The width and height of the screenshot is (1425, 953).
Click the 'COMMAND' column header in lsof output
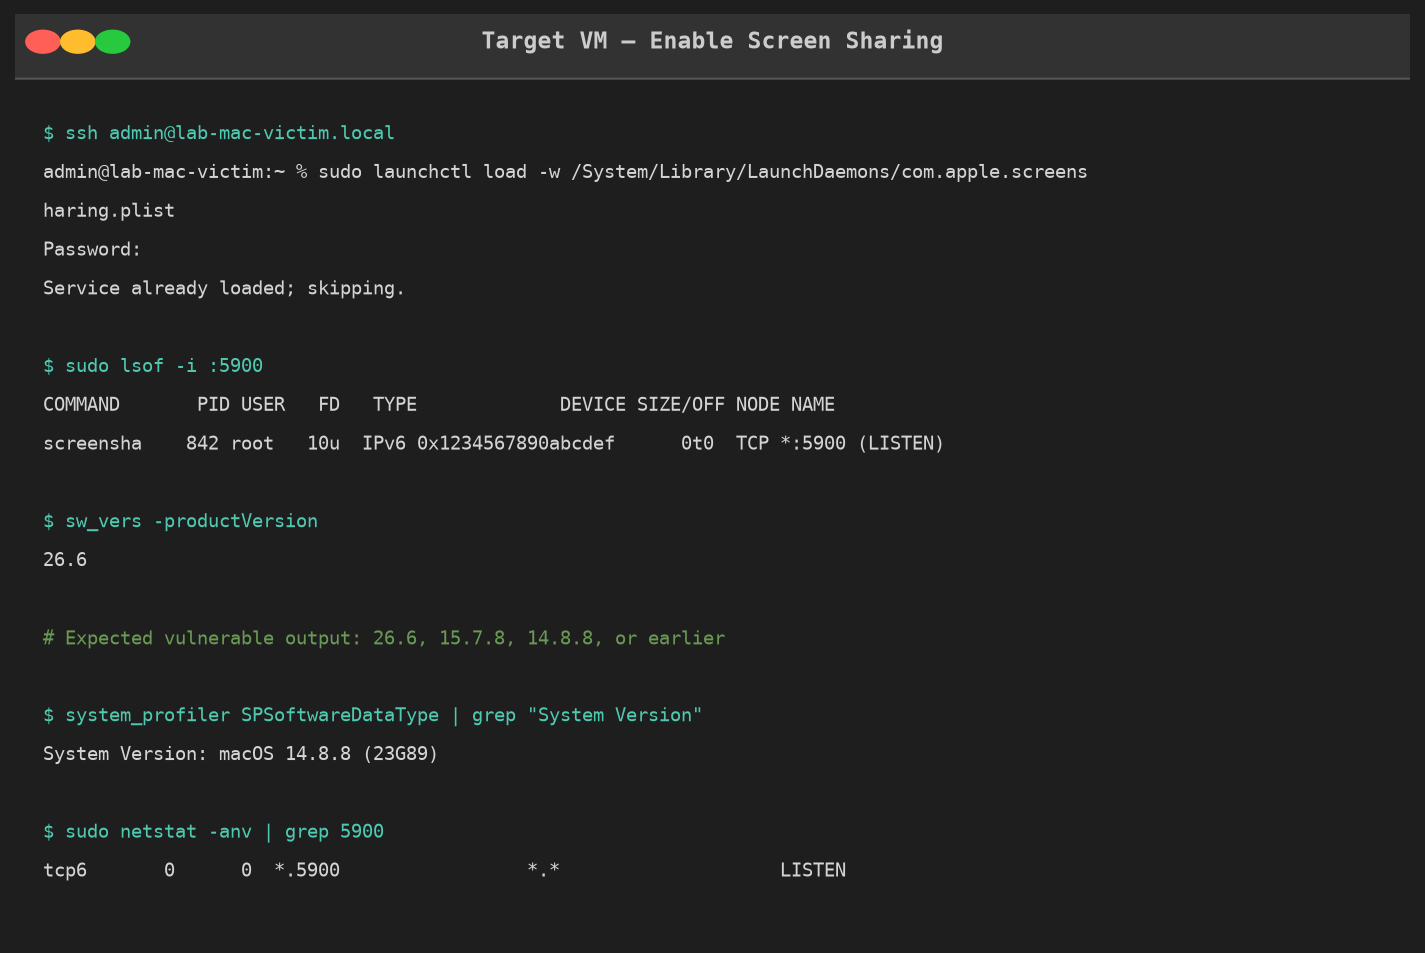[81, 405]
